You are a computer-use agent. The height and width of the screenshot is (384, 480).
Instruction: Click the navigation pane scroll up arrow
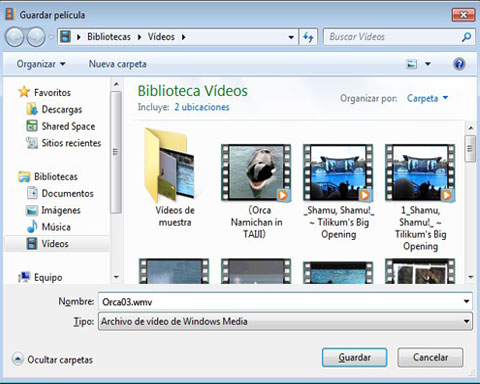[x=116, y=84]
